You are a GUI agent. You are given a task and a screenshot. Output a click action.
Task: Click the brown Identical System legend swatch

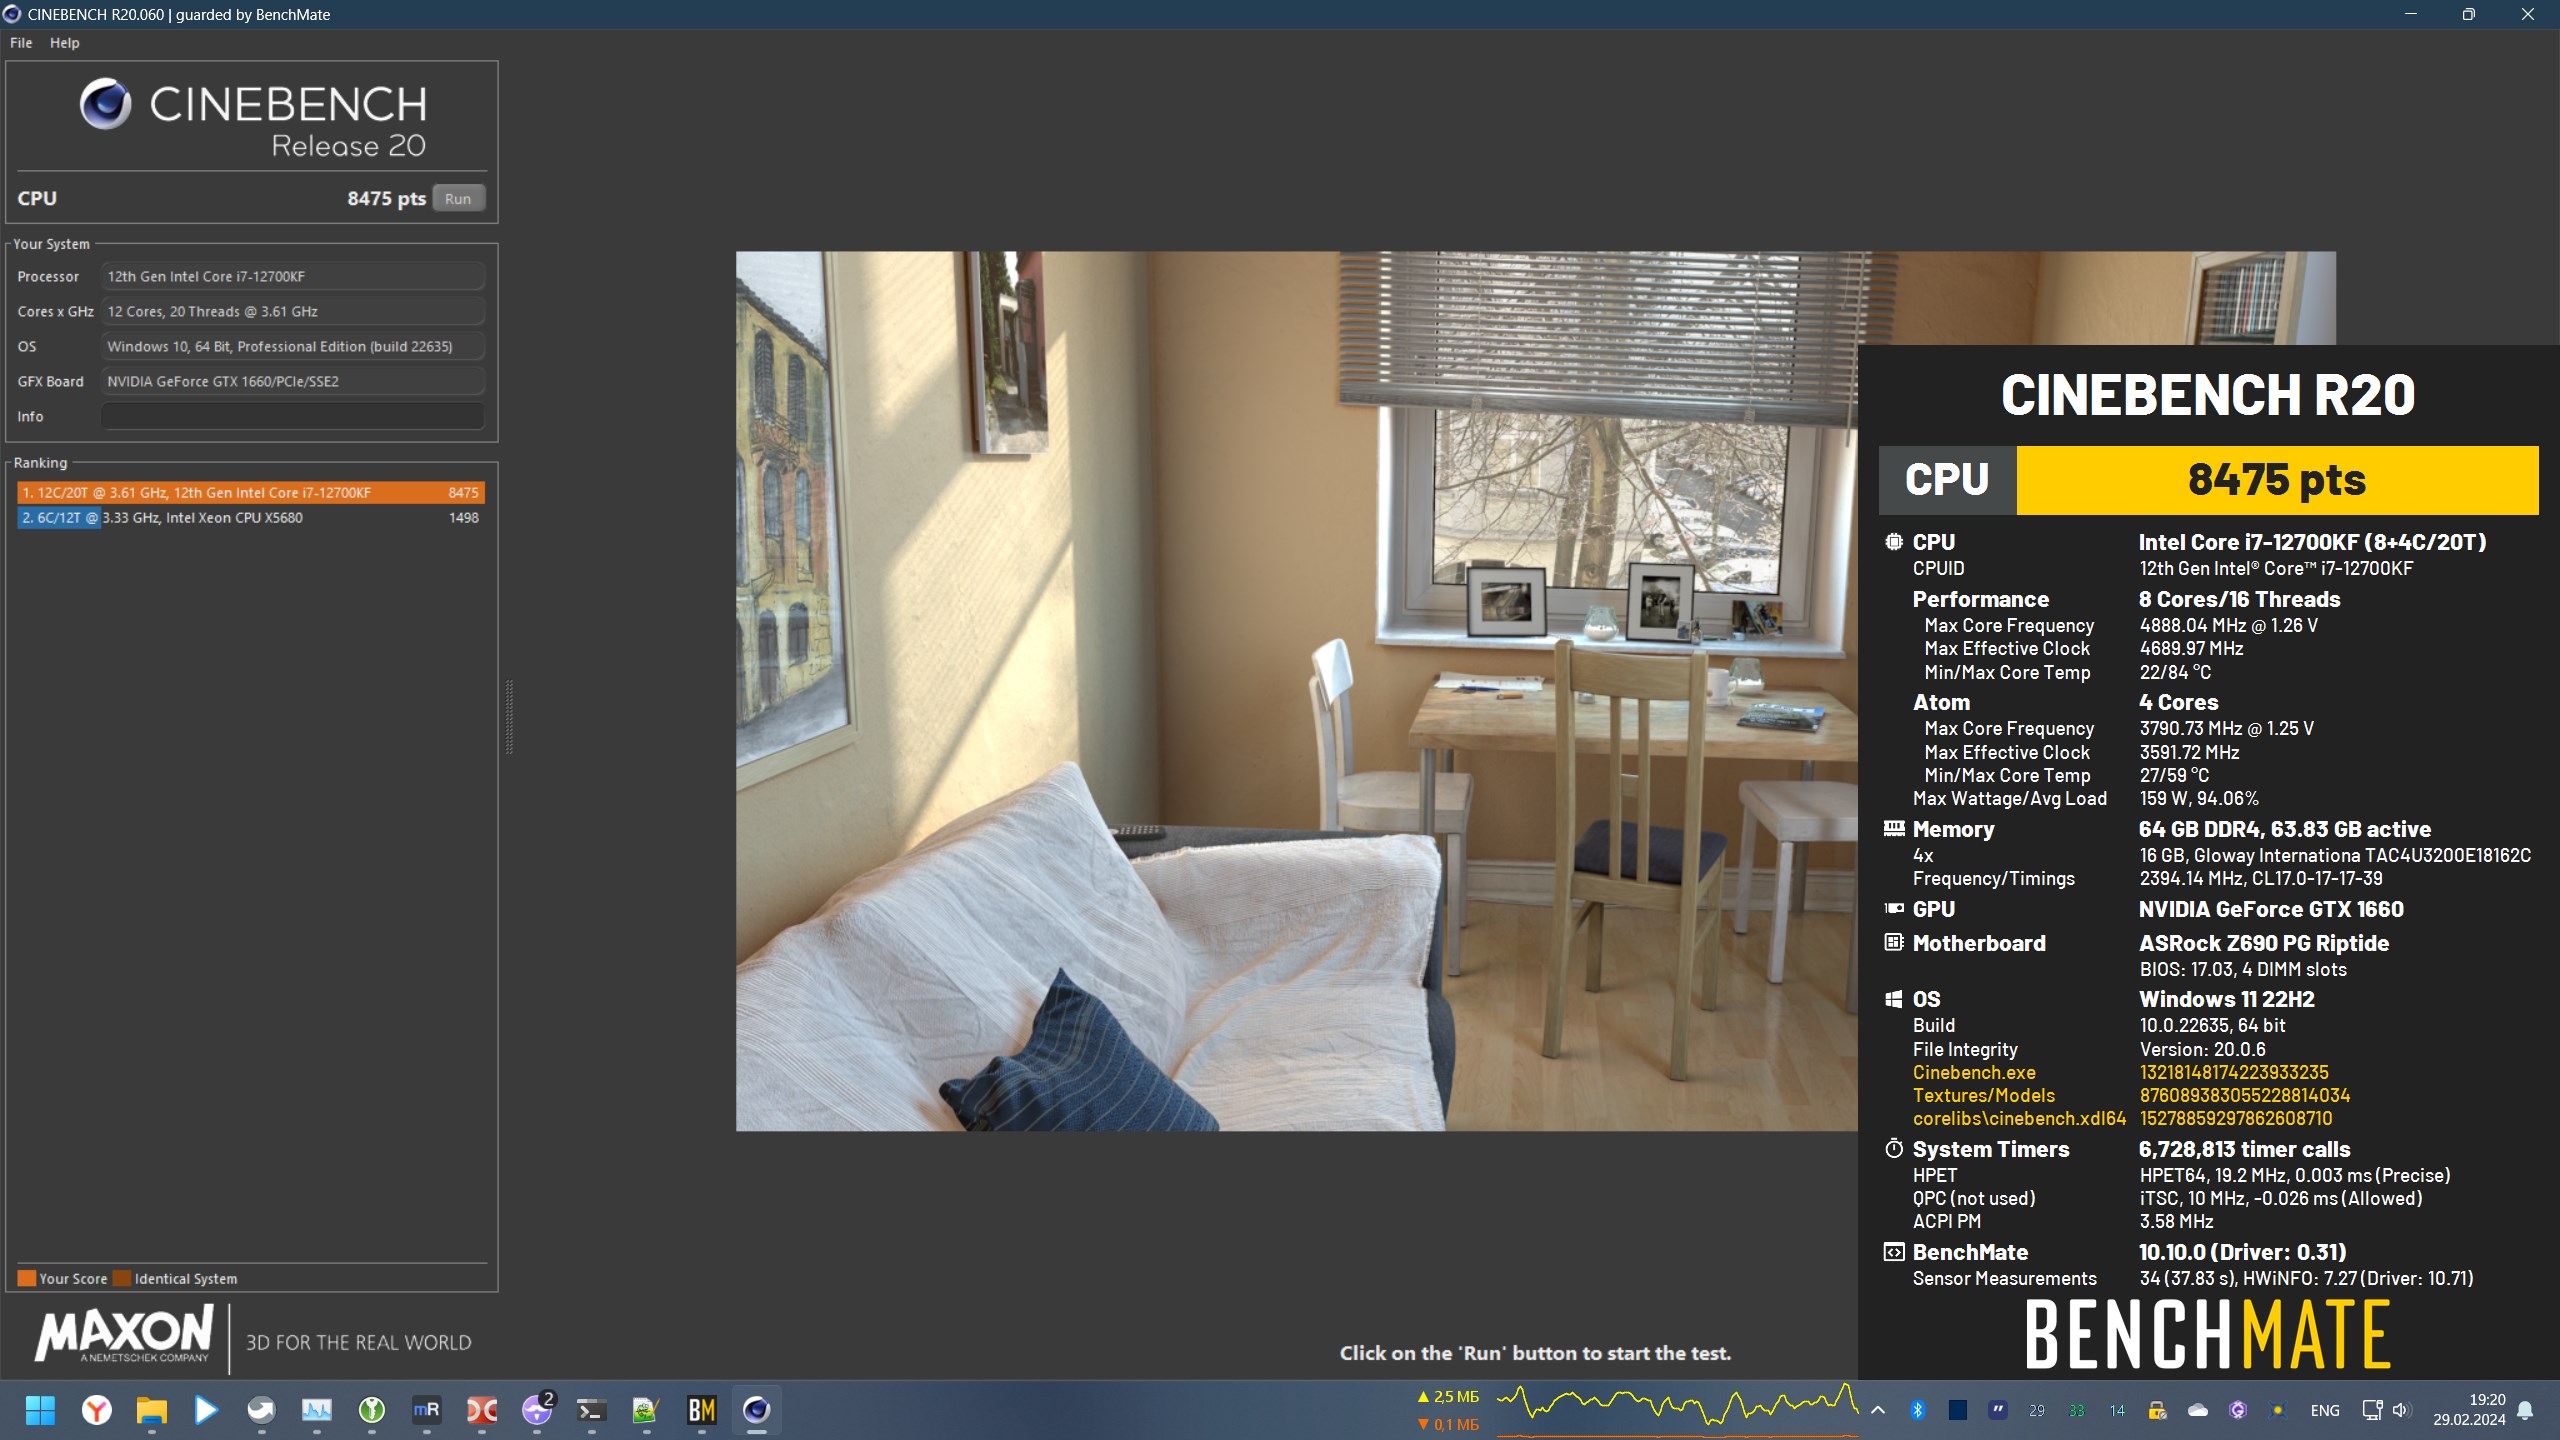[122, 1278]
